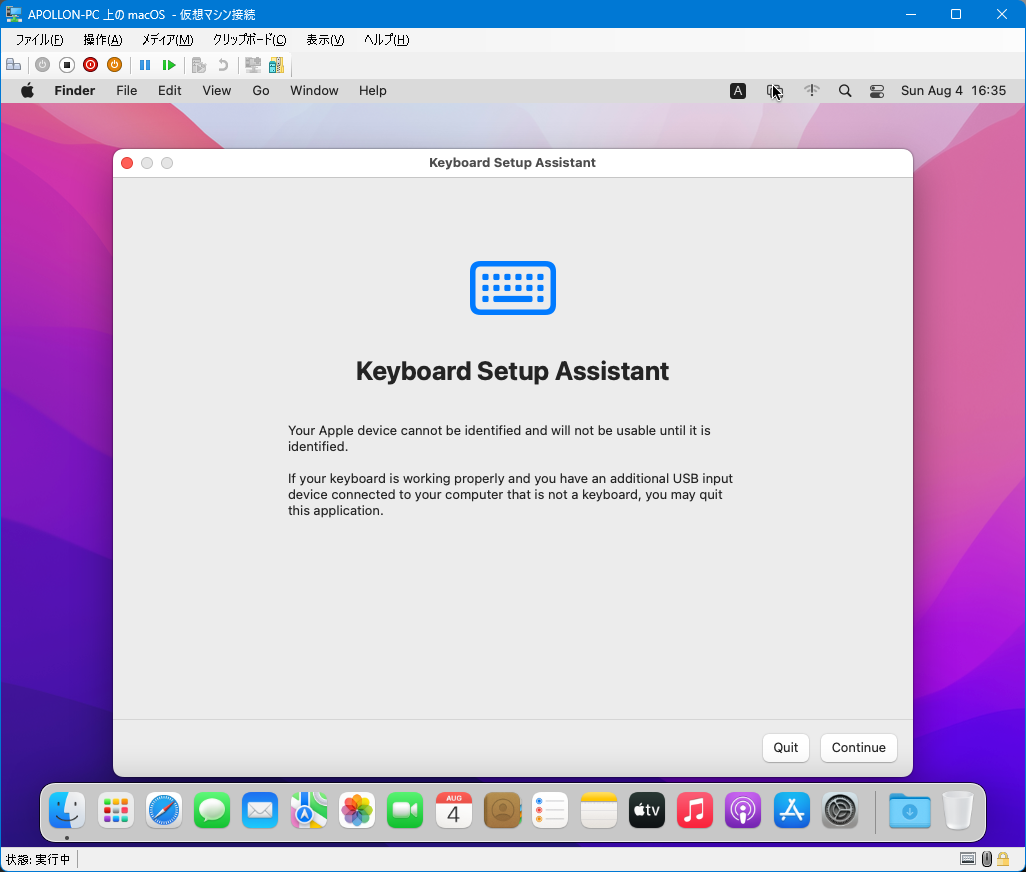Click the large blue keyboard graphic
The width and height of the screenshot is (1026, 872).
click(512, 288)
